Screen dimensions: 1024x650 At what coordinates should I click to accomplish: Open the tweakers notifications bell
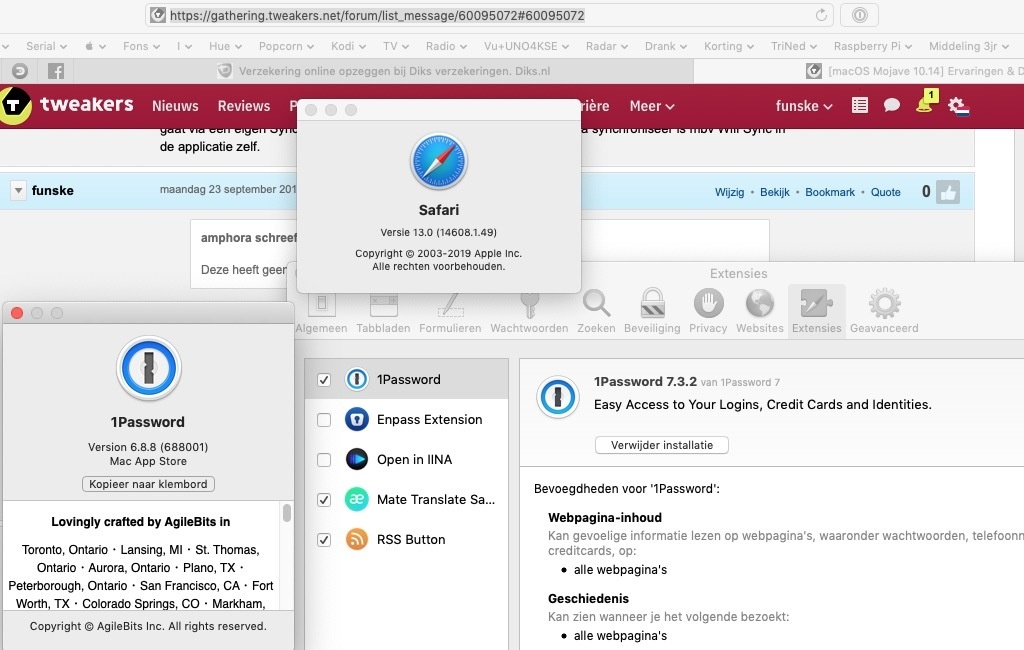926,103
